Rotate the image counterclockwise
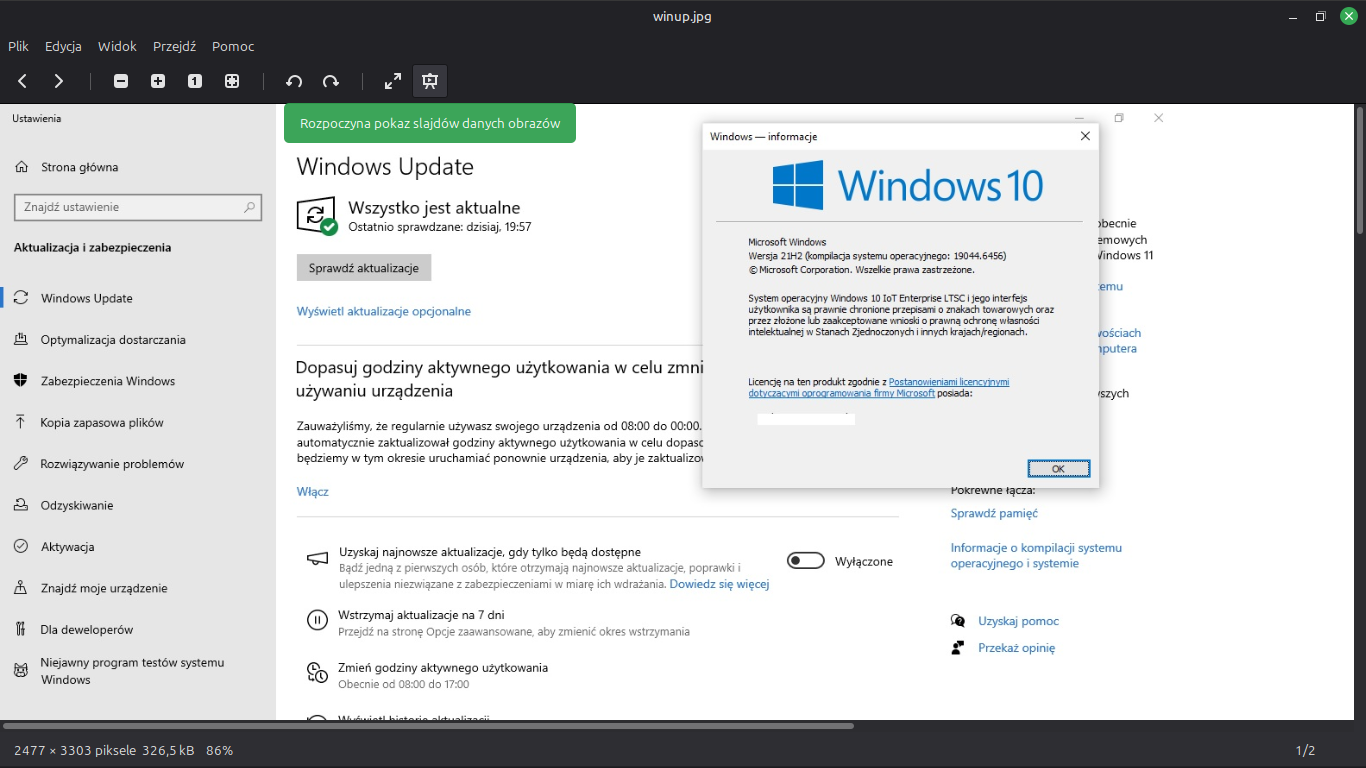 (294, 81)
